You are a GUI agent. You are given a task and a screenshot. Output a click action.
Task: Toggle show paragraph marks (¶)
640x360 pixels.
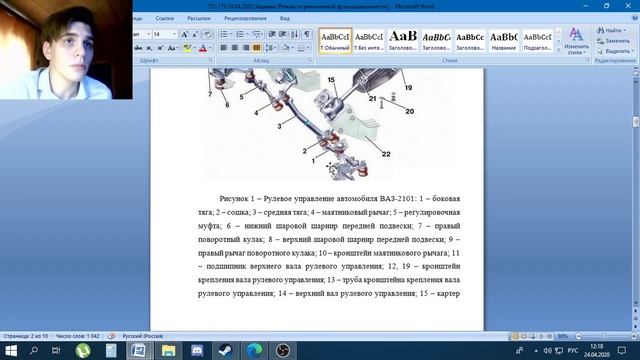[307, 34]
